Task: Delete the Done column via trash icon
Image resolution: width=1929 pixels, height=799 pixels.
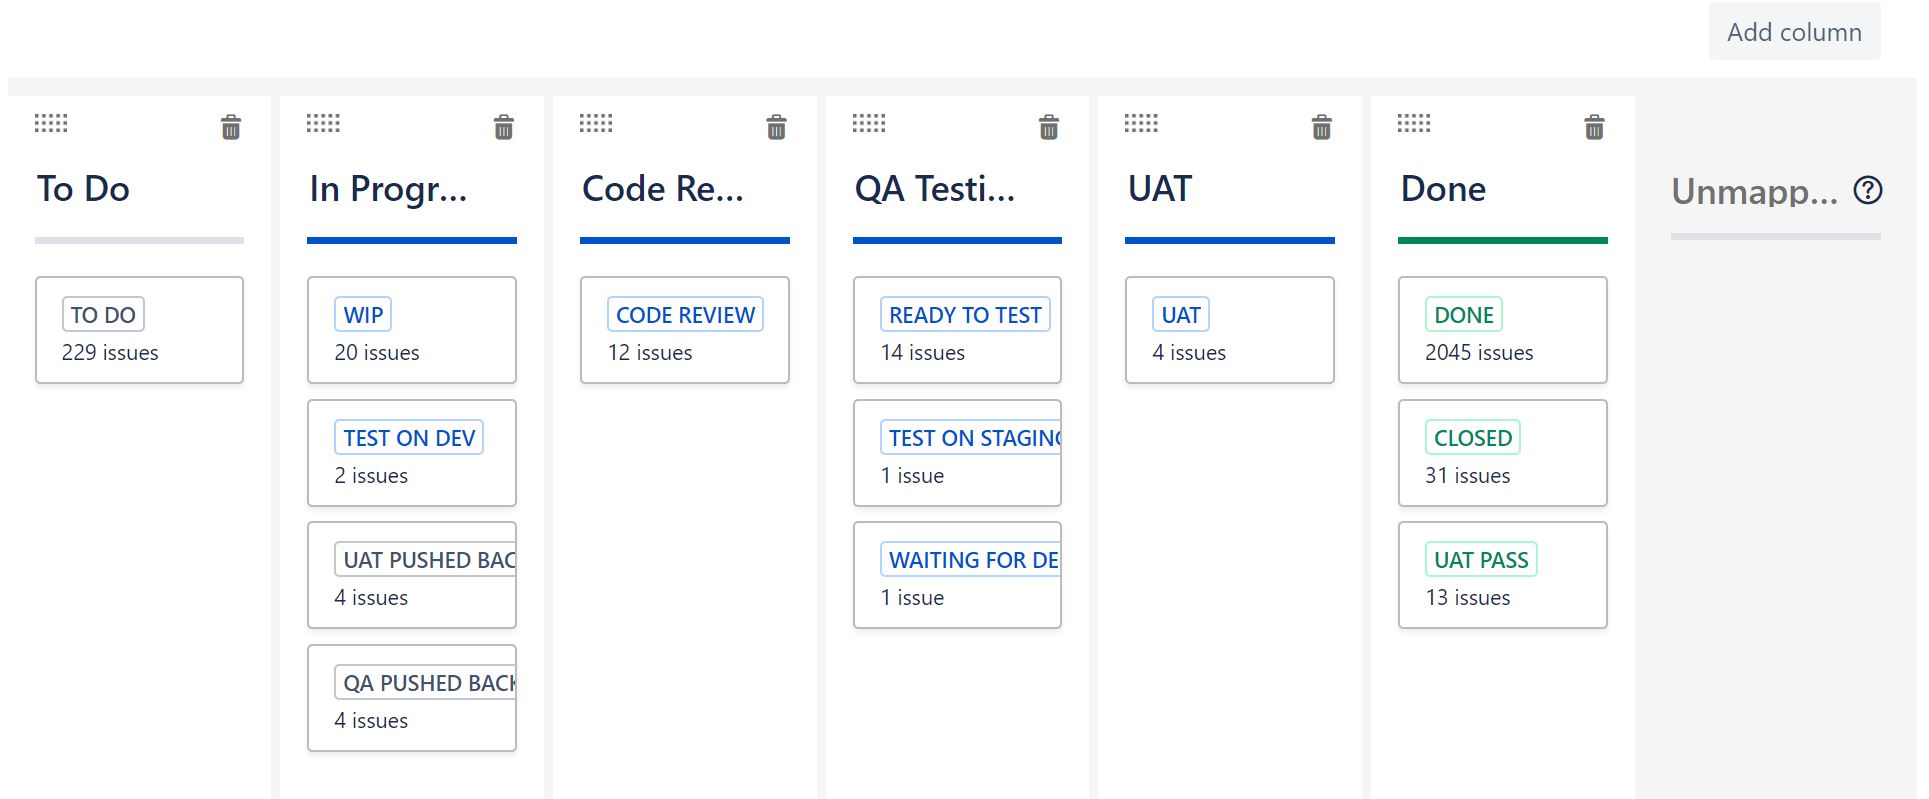Action: [1595, 127]
